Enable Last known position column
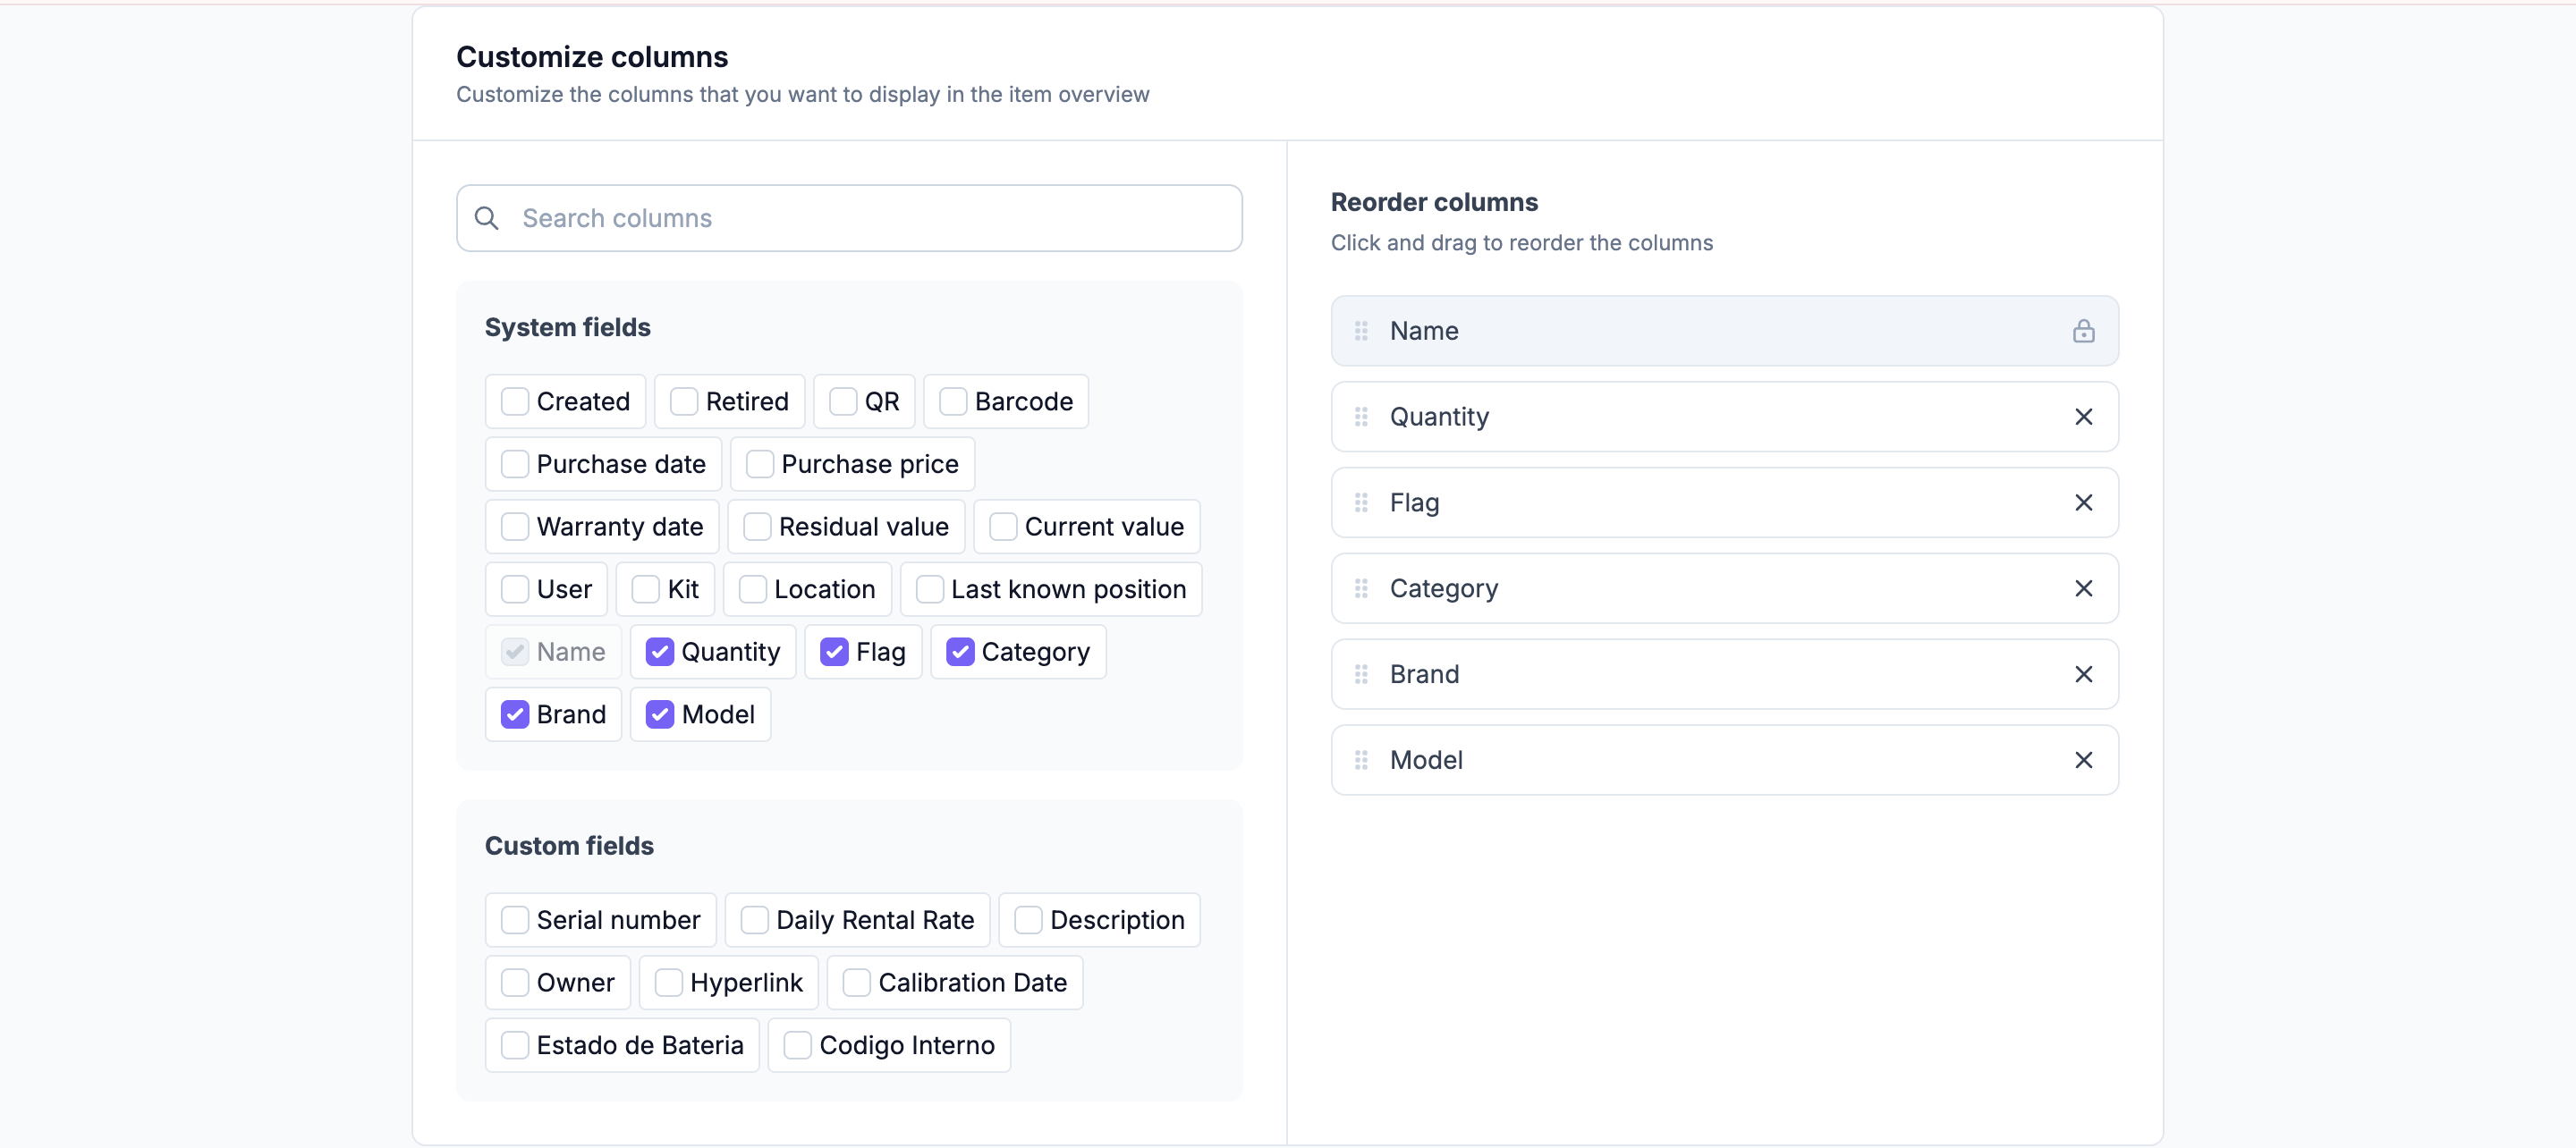2576x1148 pixels. (930, 590)
